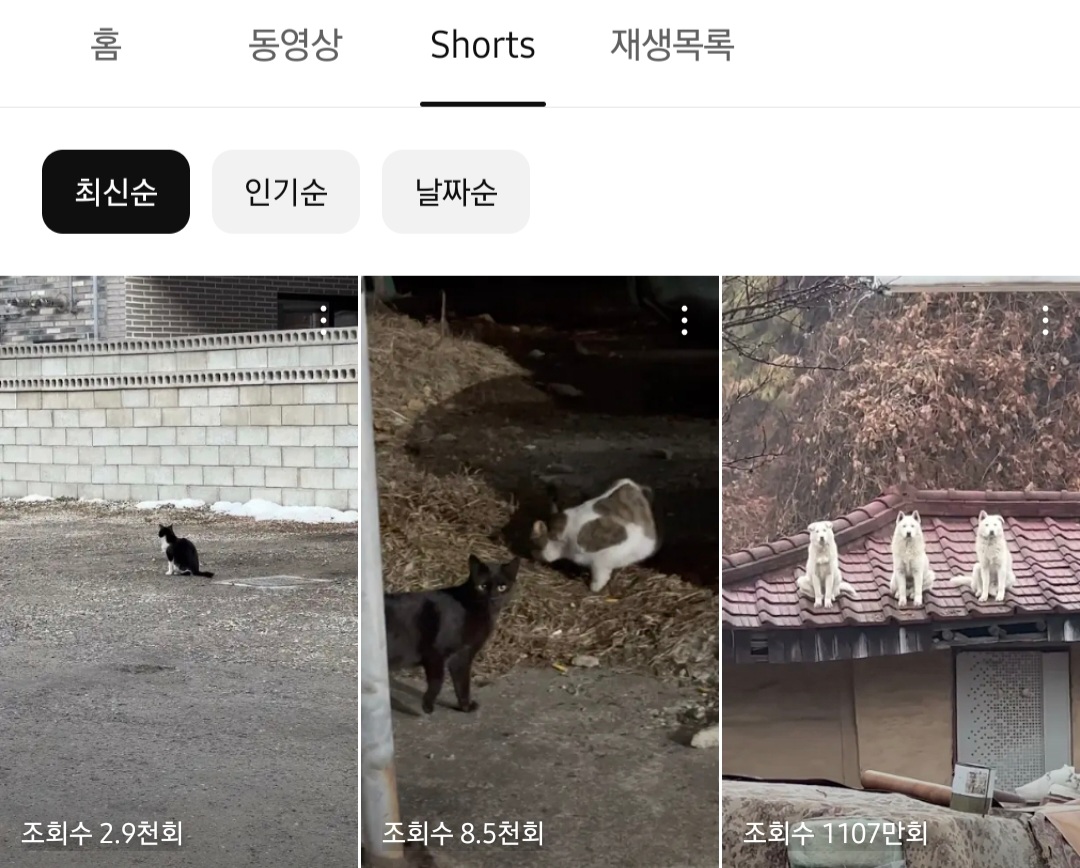Open the 동영상 tab
Viewport: 1080px width, 868px height.
295,45
